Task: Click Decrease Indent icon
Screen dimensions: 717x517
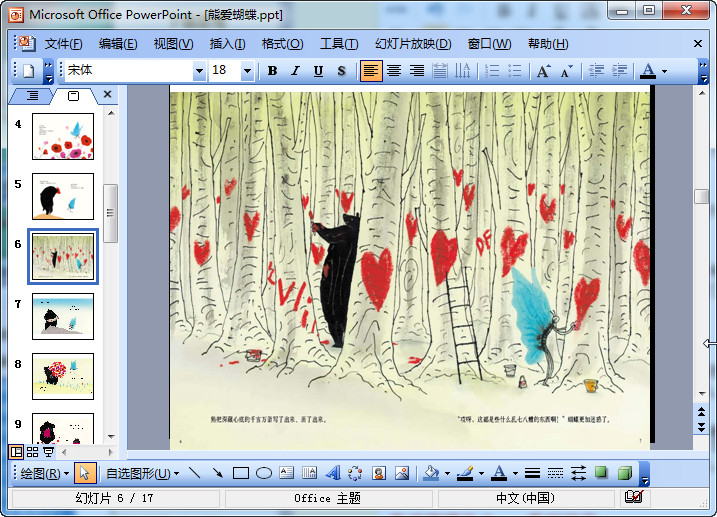Action: click(x=596, y=71)
